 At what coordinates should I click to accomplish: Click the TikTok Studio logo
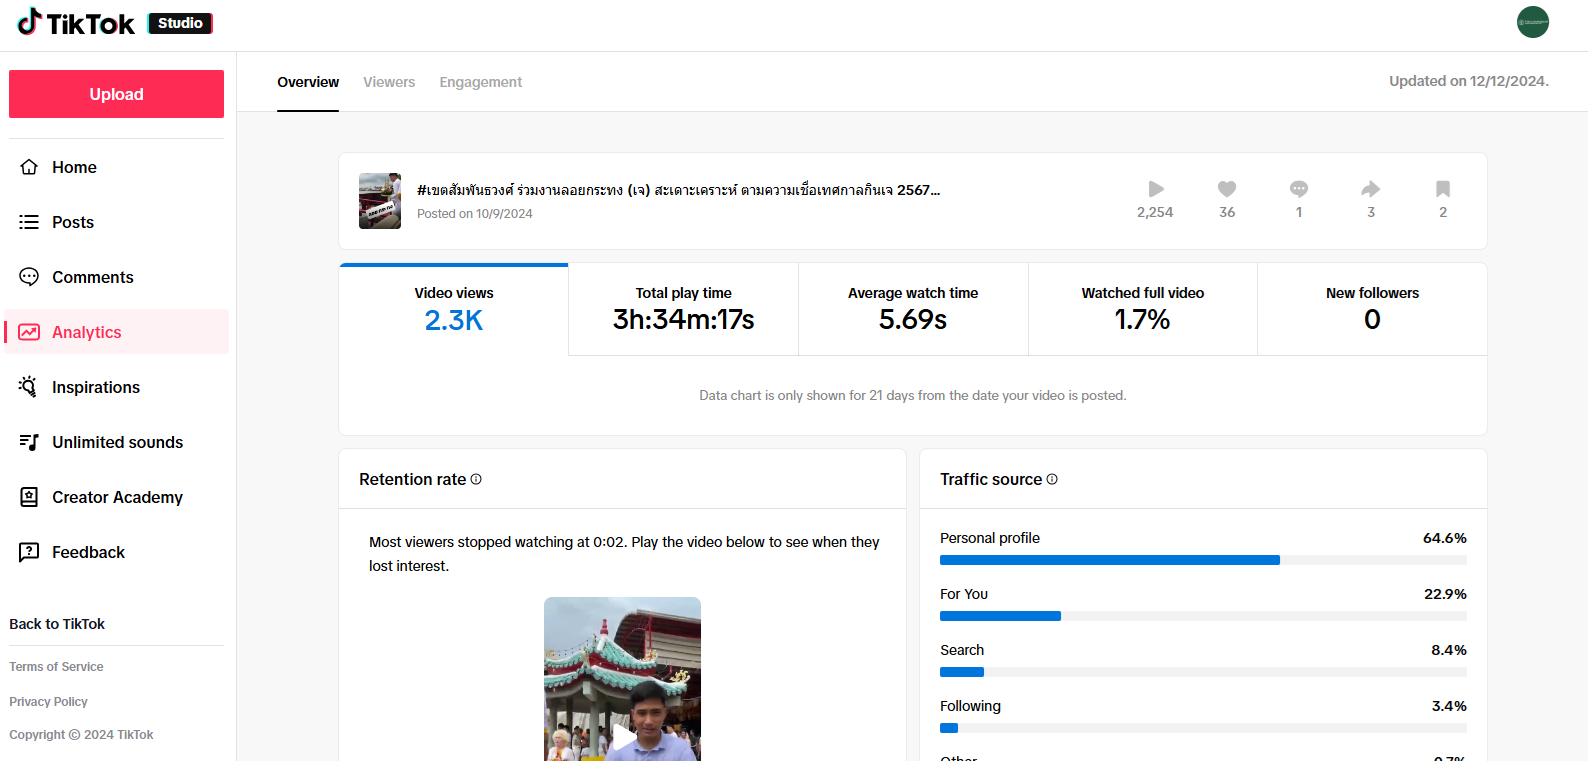[x=114, y=23]
